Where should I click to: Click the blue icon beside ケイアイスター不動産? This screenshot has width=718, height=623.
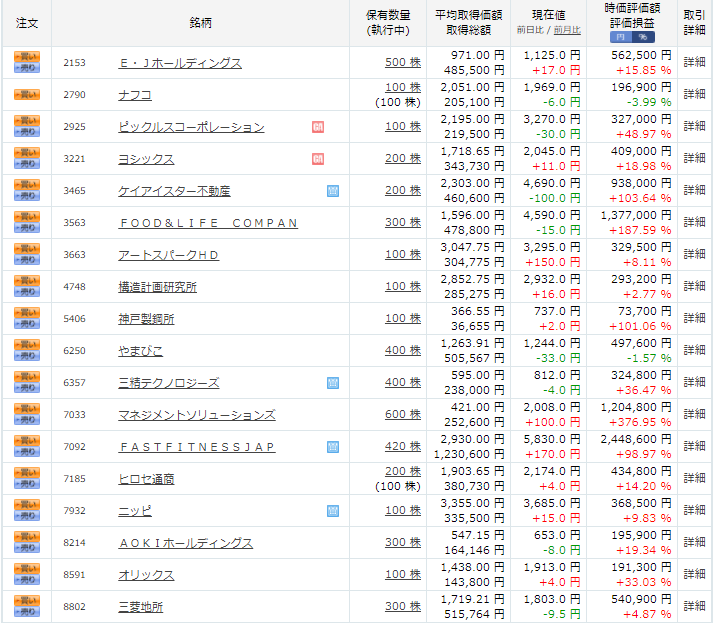point(333,191)
